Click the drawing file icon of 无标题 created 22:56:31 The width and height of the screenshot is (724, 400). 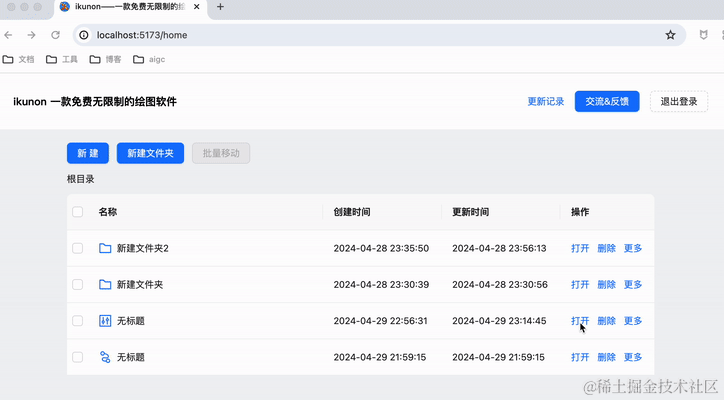click(x=105, y=321)
